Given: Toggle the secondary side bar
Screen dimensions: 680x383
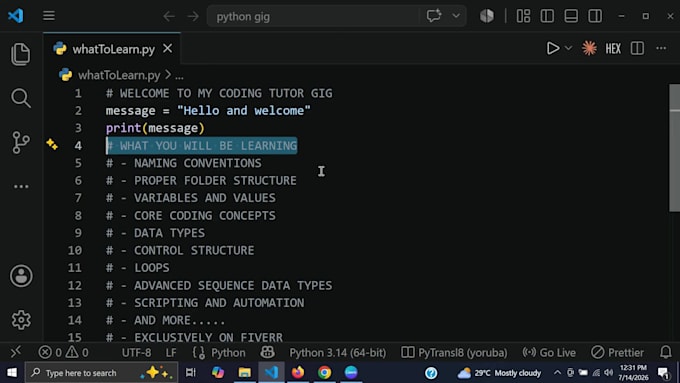Looking at the screenshot, I should [595, 16].
